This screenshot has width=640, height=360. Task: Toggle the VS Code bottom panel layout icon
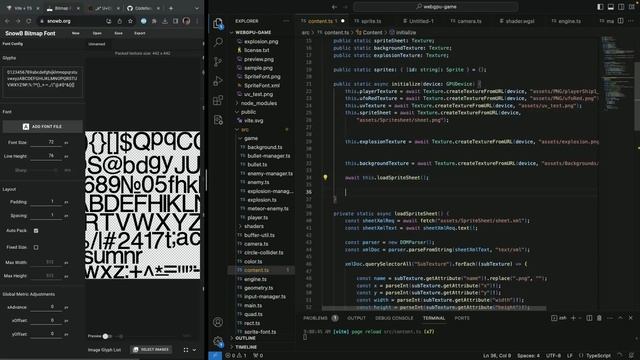pos(611,7)
